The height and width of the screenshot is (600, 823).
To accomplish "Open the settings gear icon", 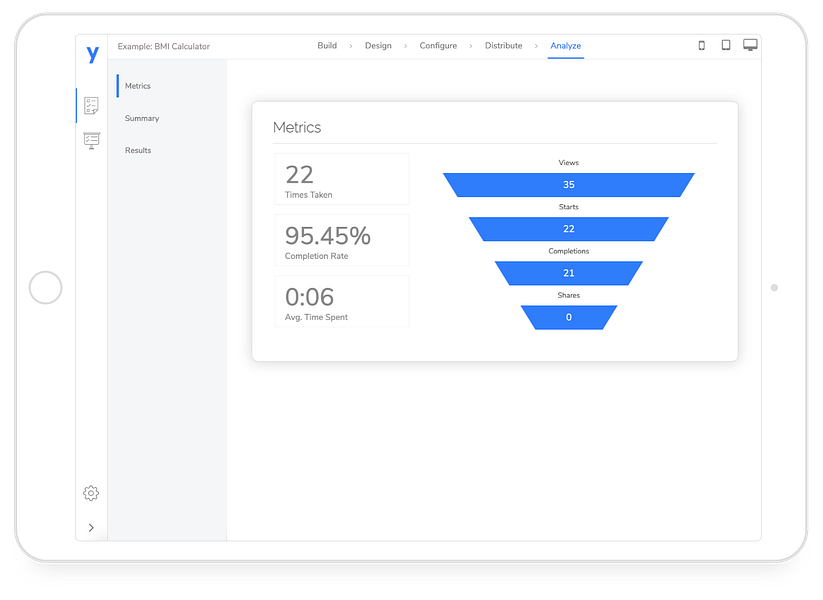I will (x=91, y=493).
